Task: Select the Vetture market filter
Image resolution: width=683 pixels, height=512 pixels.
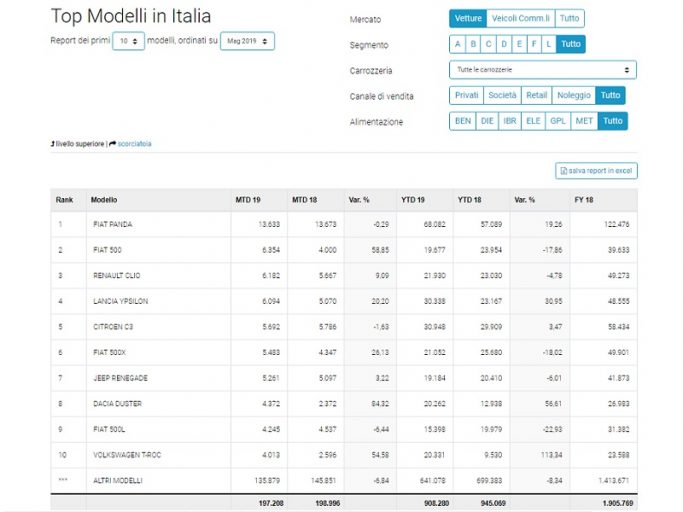Action: [x=468, y=18]
